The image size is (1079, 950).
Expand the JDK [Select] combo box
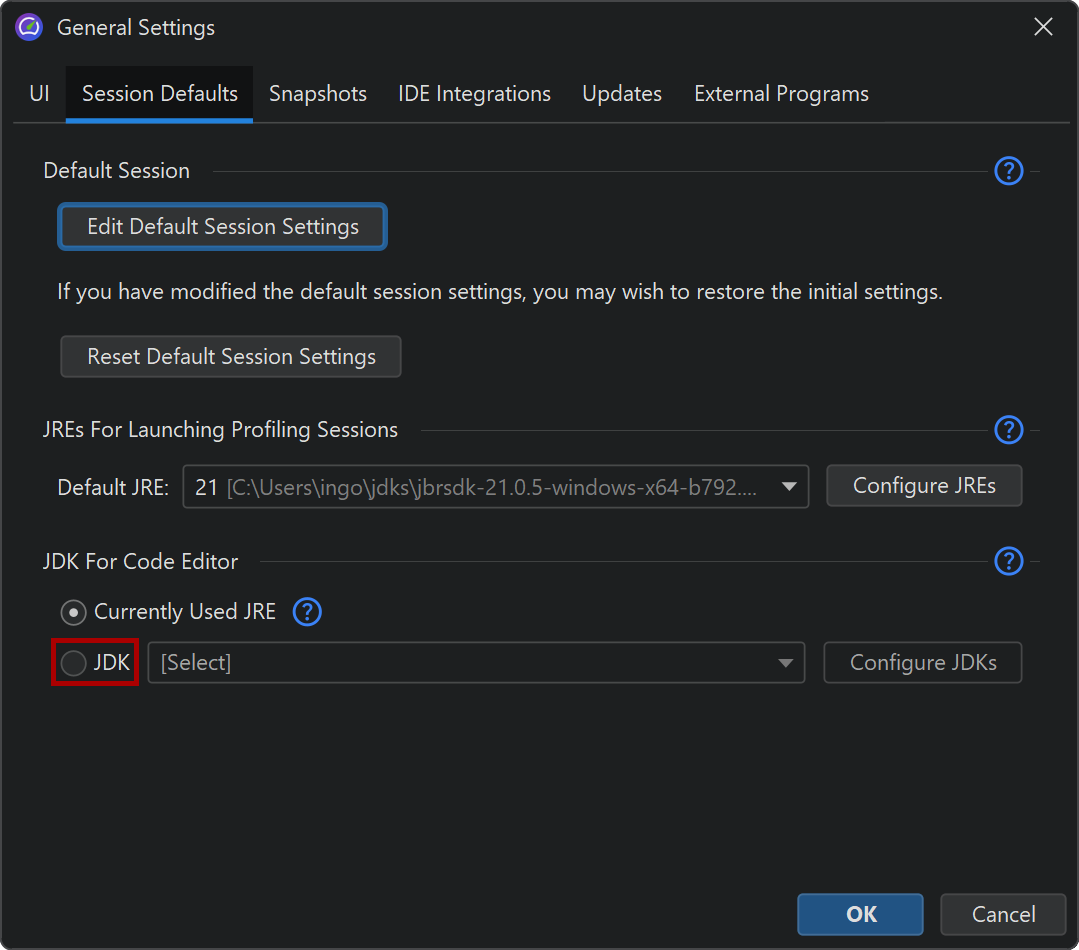(785, 663)
